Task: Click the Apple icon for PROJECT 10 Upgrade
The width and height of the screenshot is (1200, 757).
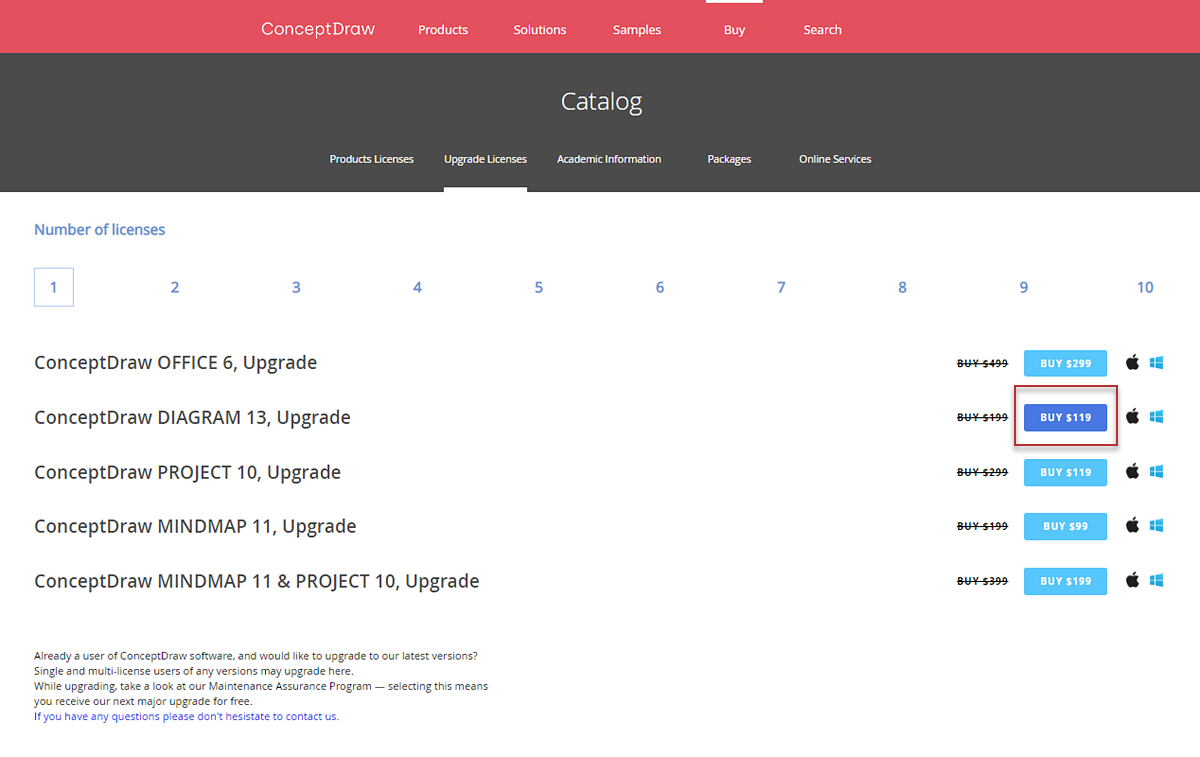Action: 1133,471
